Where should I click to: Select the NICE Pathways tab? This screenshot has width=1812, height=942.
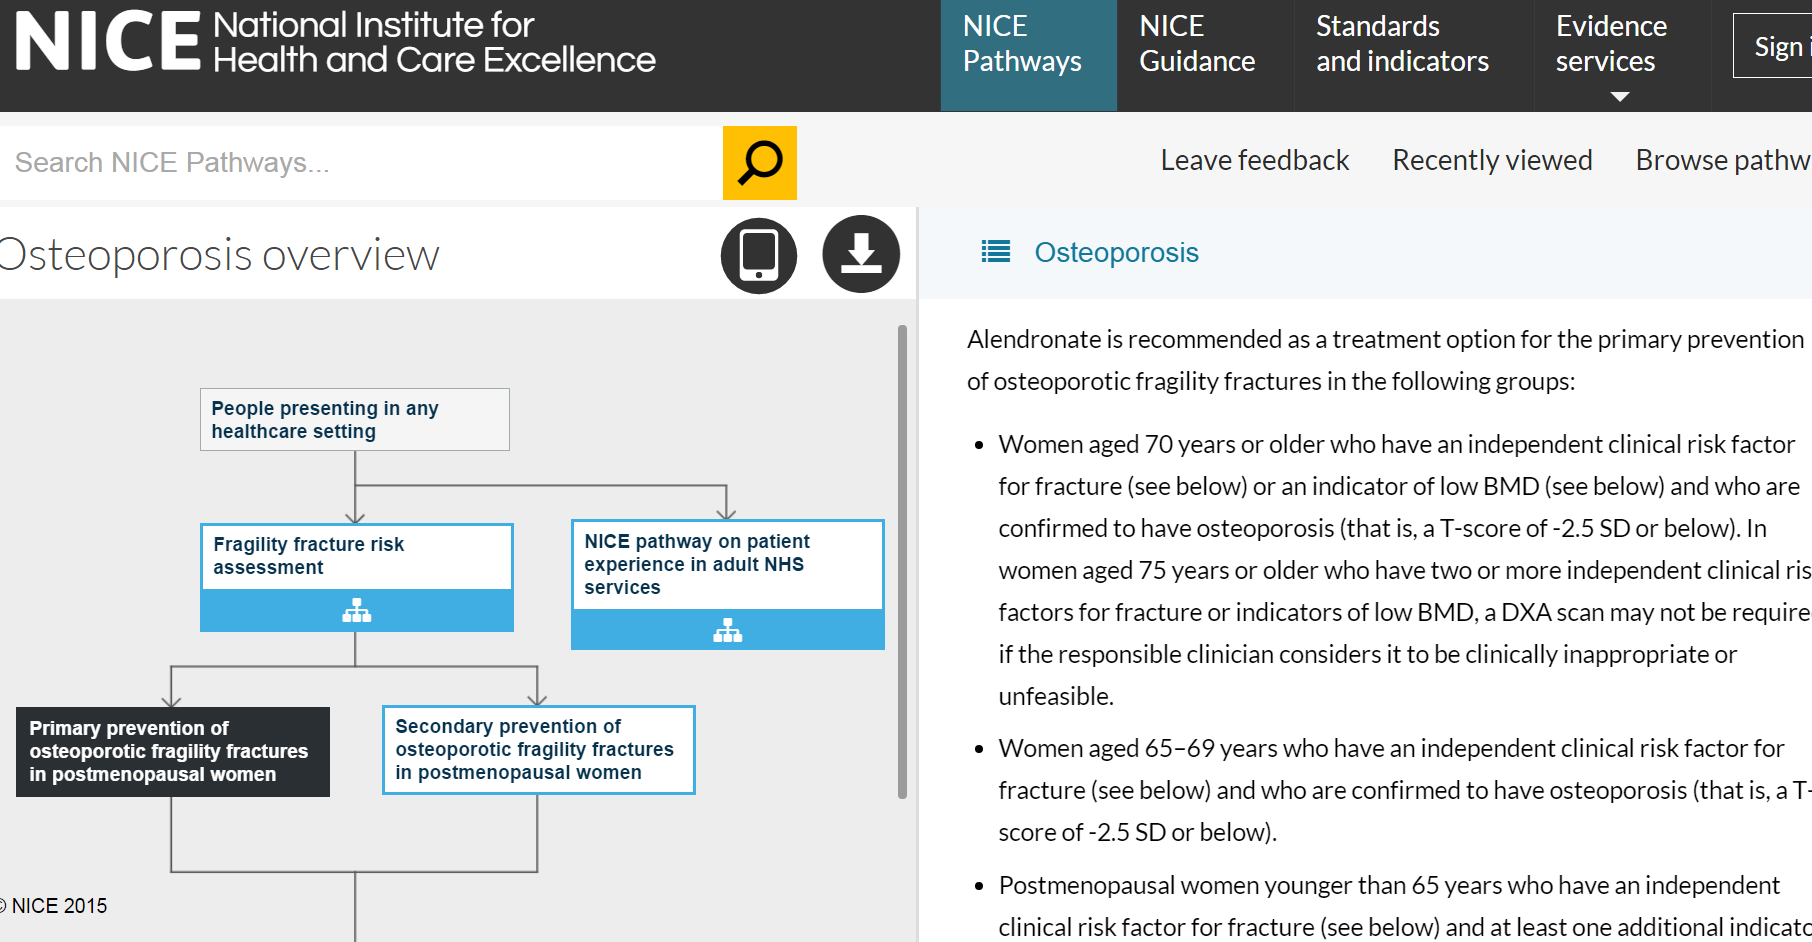click(x=1028, y=55)
